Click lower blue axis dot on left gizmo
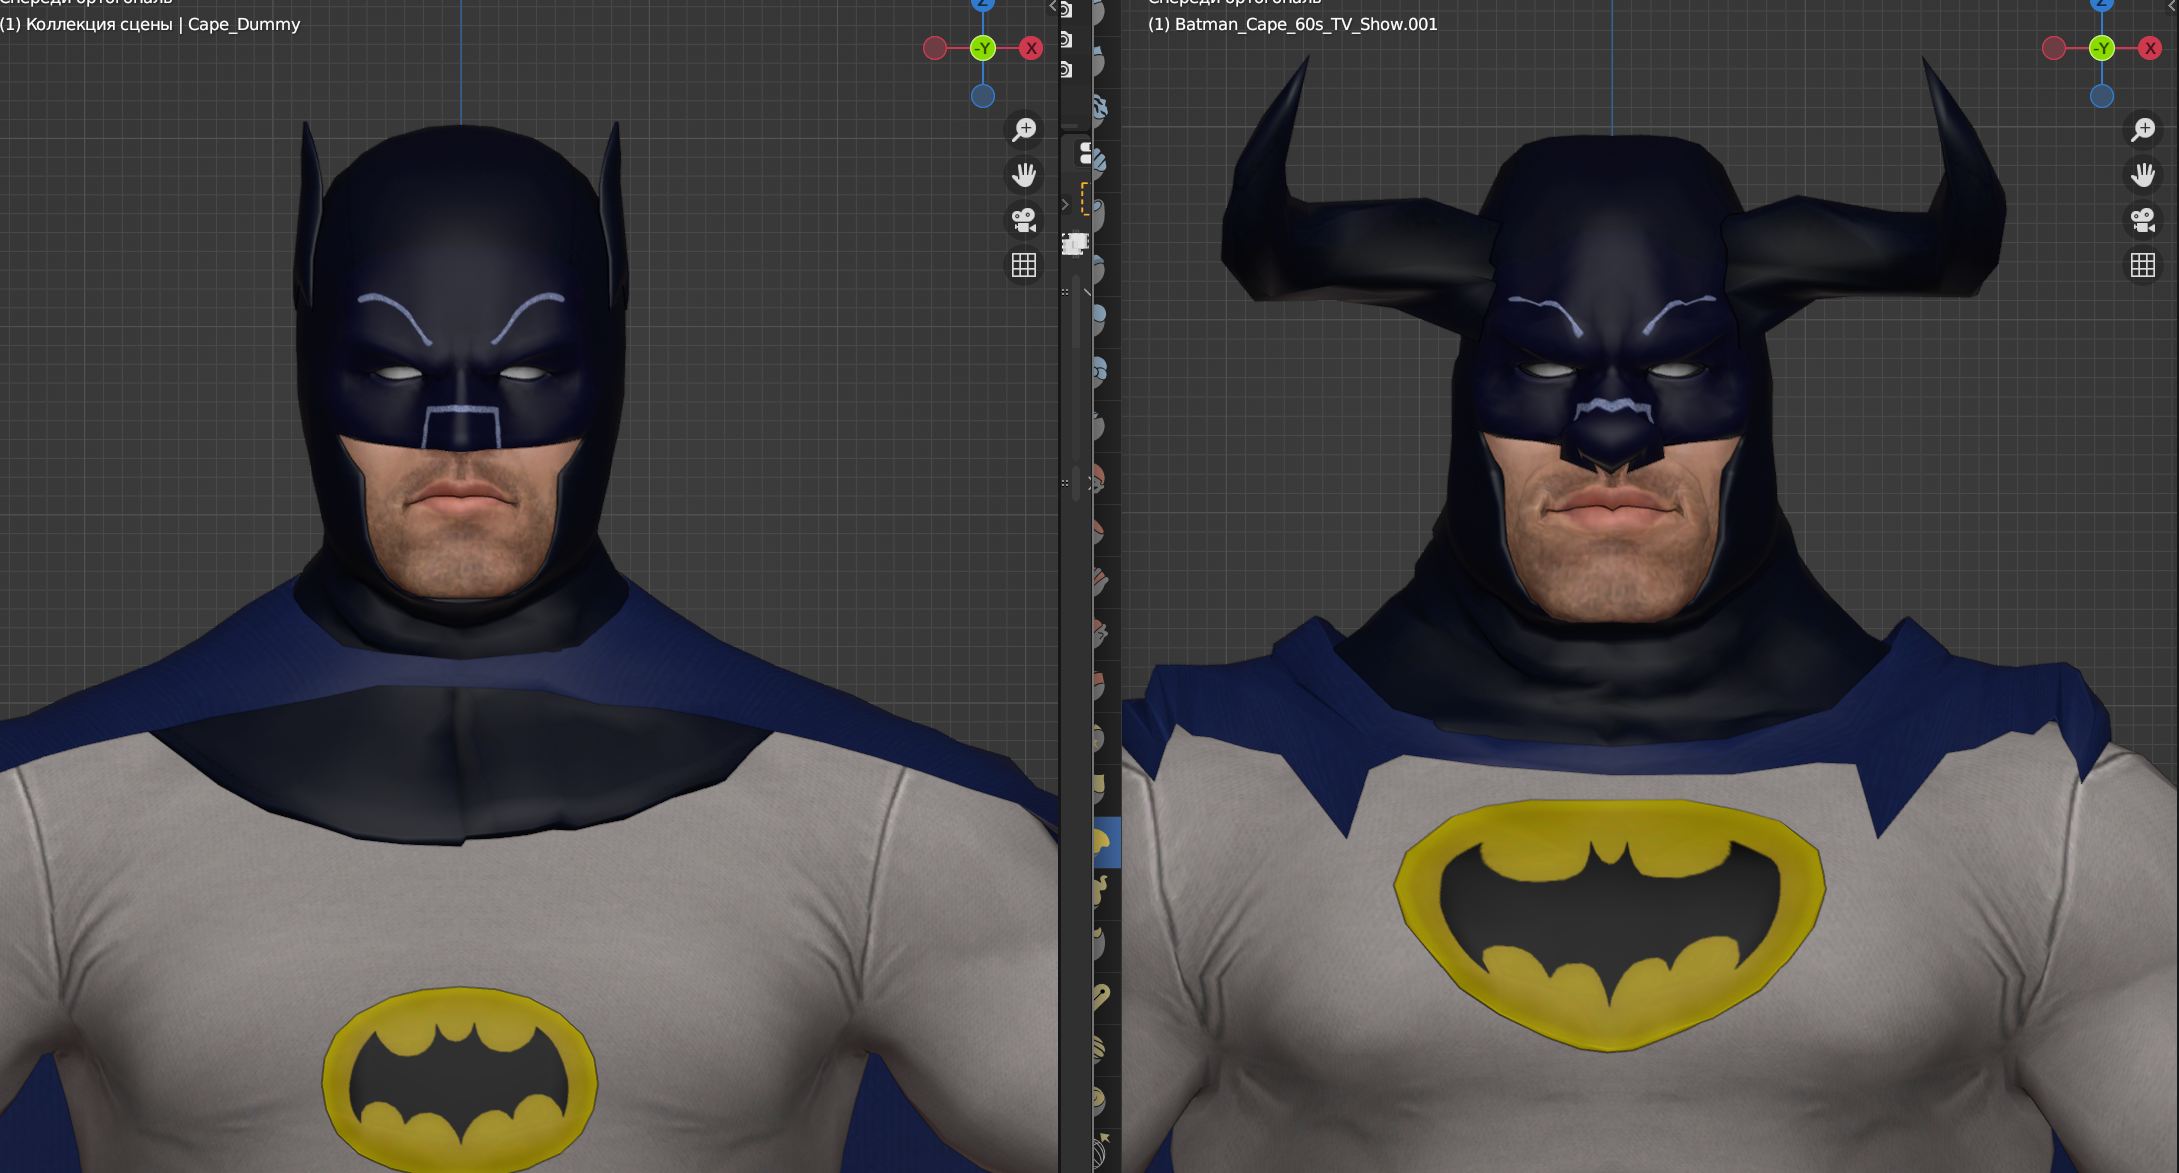Image resolution: width=2179 pixels, height=1173 pixels. 983,96
